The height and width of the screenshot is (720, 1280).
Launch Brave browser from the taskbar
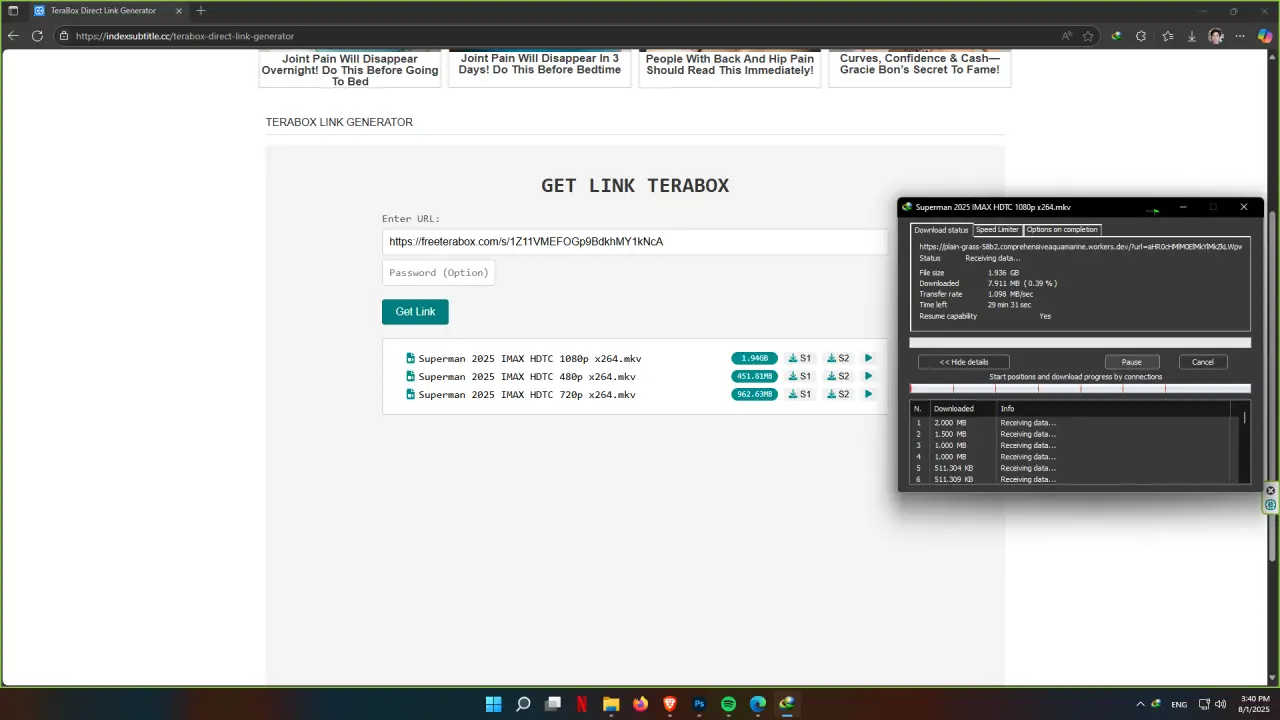click(x=670, y=704)
